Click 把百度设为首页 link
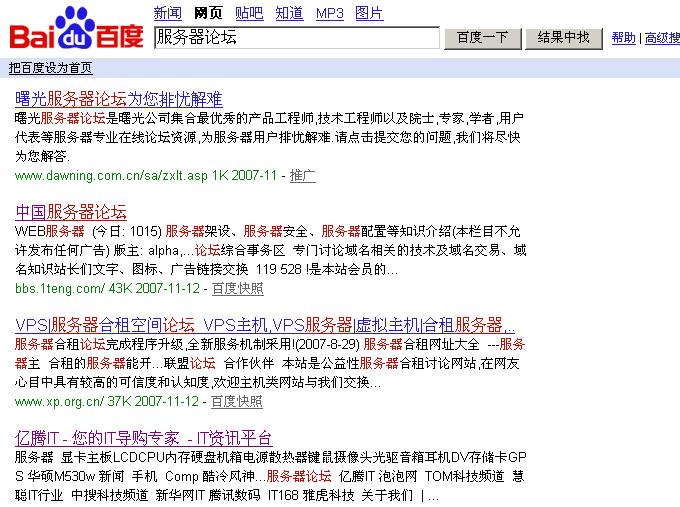 pos(50,68)
